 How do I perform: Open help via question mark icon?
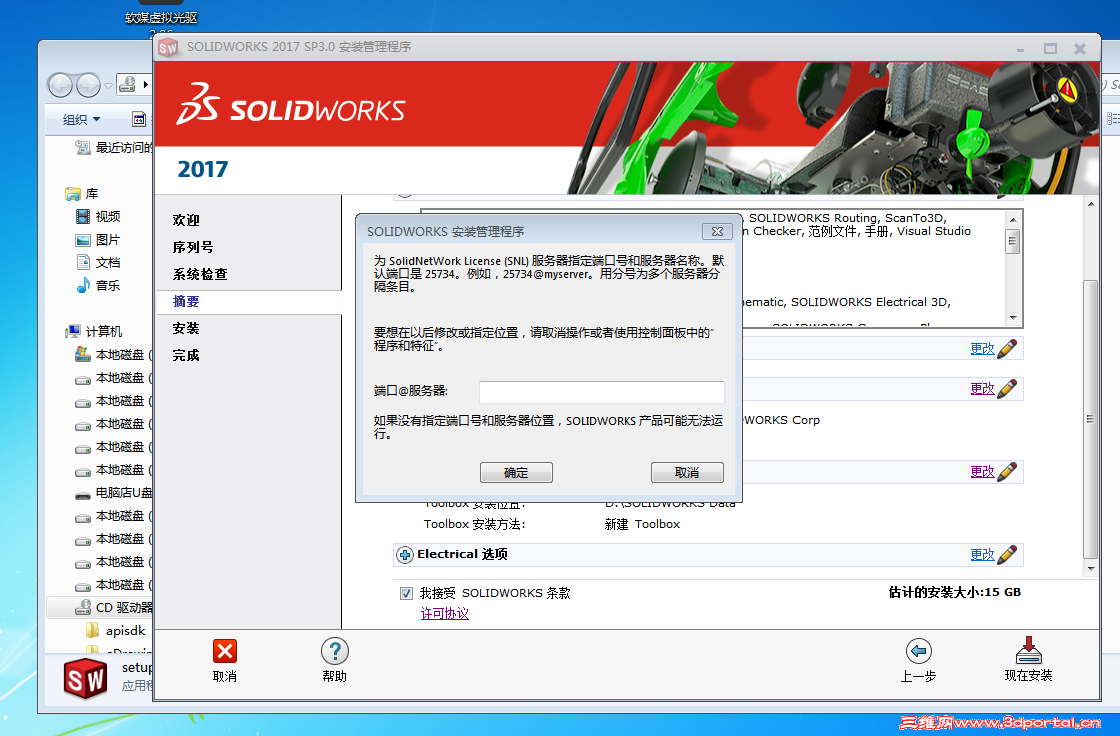[x=334, y=651]
